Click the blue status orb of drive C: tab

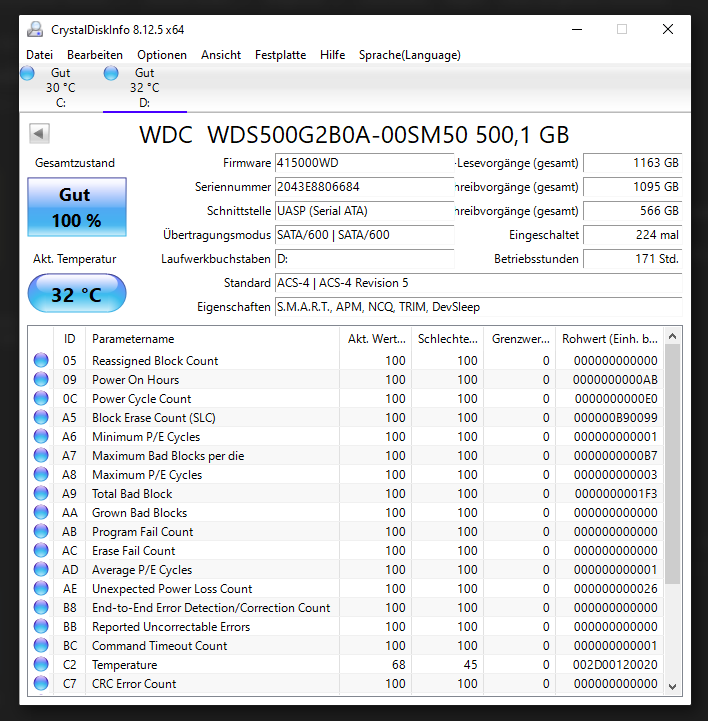27,73
